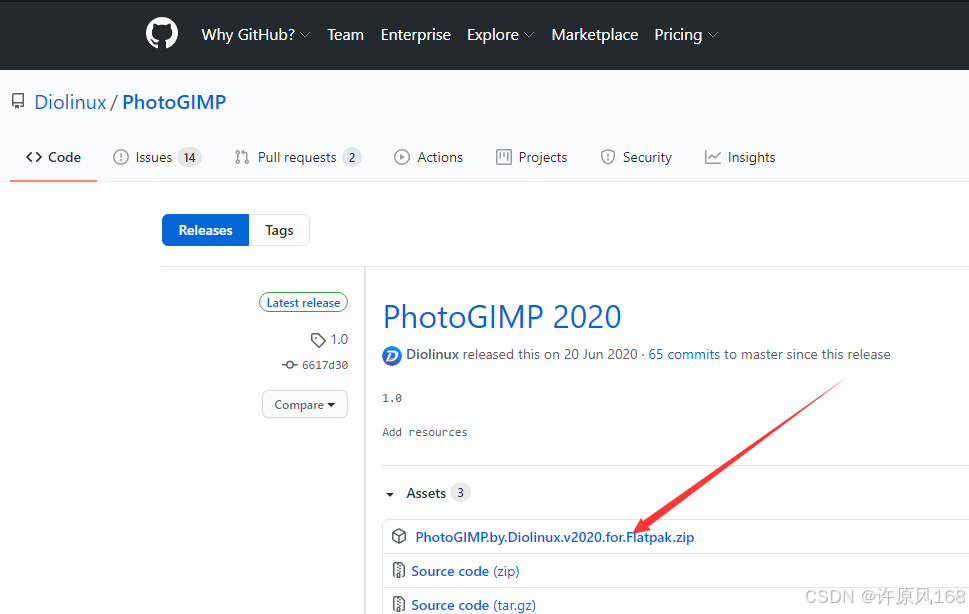Screen dimensions: 969x614
Task: Switch to the Pull requests tab
Action: click(297, 158)
